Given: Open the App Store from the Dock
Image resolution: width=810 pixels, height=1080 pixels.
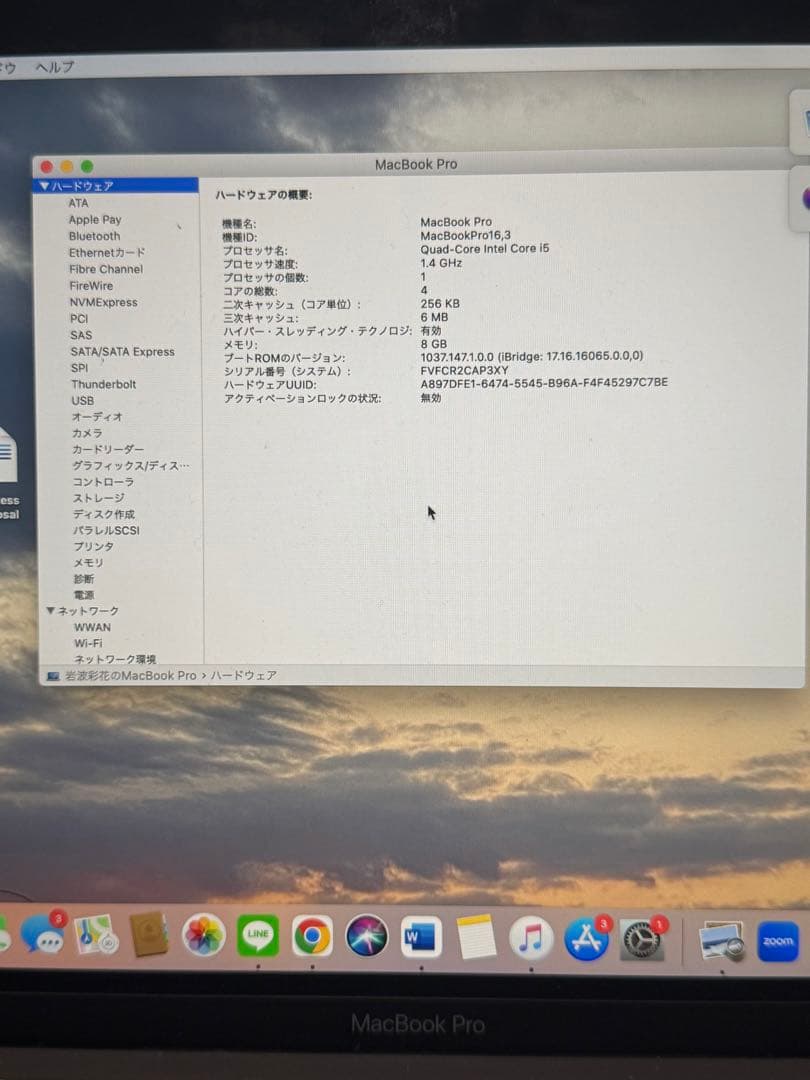Looking at the screenshot, I should (587, 940).
